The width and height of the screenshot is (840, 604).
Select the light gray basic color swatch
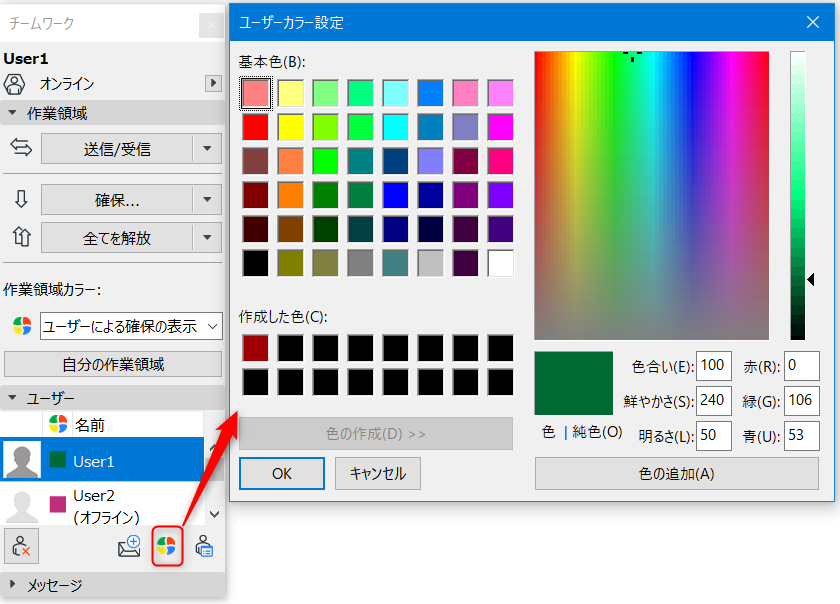point(431,263)
